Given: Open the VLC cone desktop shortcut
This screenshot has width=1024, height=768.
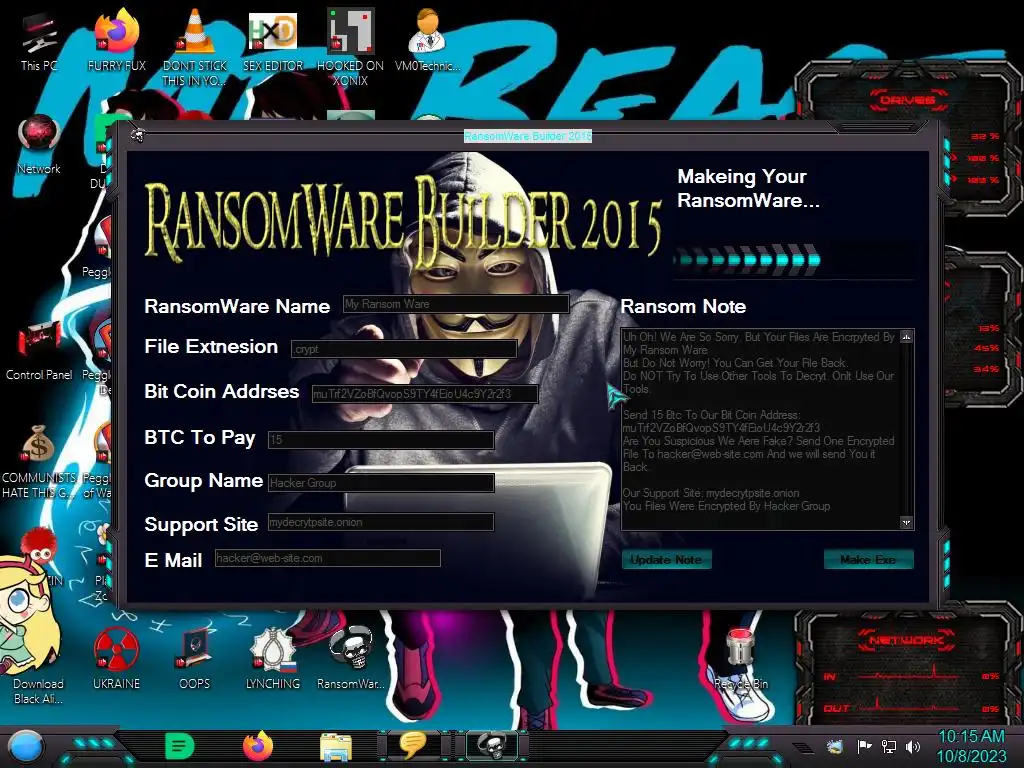Looking at the screenshot, I should pyautogui.click(x=194, y=47).
